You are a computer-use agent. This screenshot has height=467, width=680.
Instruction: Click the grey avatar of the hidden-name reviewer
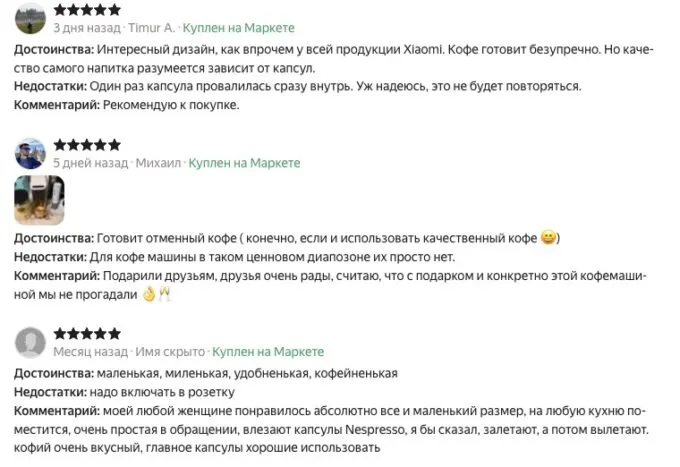(x=31, y=342)
